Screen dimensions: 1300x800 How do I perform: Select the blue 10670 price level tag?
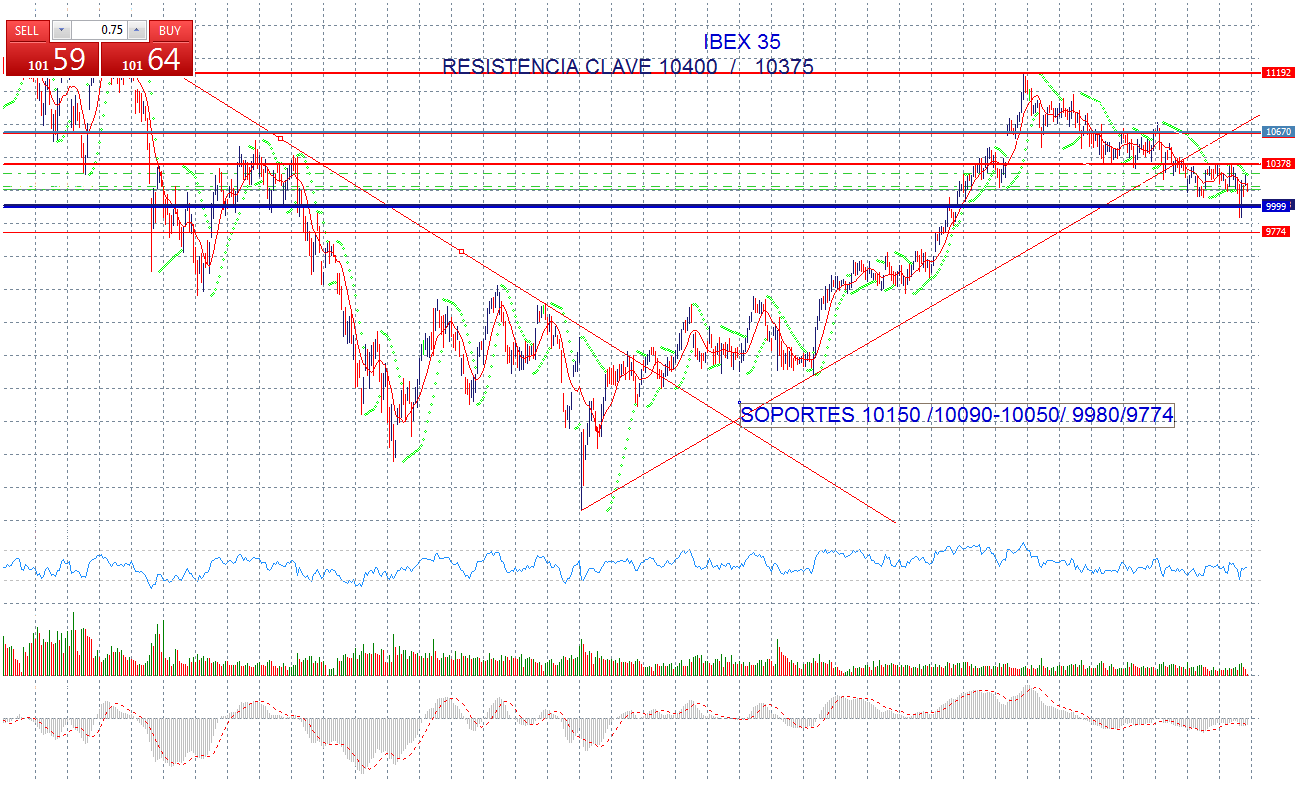tap(1276, 131)
